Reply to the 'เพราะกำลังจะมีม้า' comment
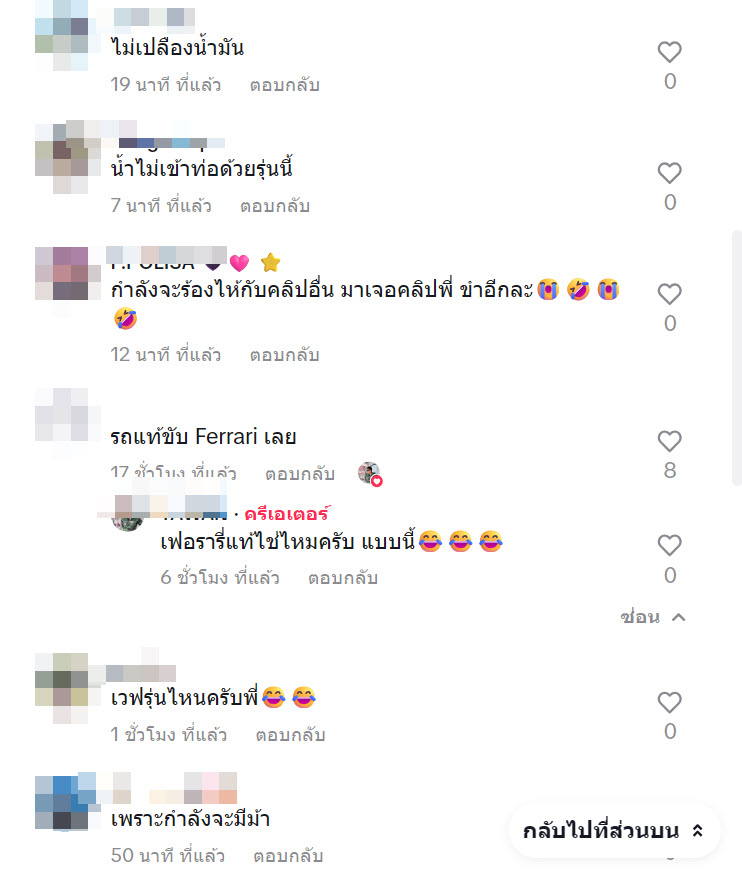This screenshot has height=878, width=742. pyautogui.click(x=288, y=856)
